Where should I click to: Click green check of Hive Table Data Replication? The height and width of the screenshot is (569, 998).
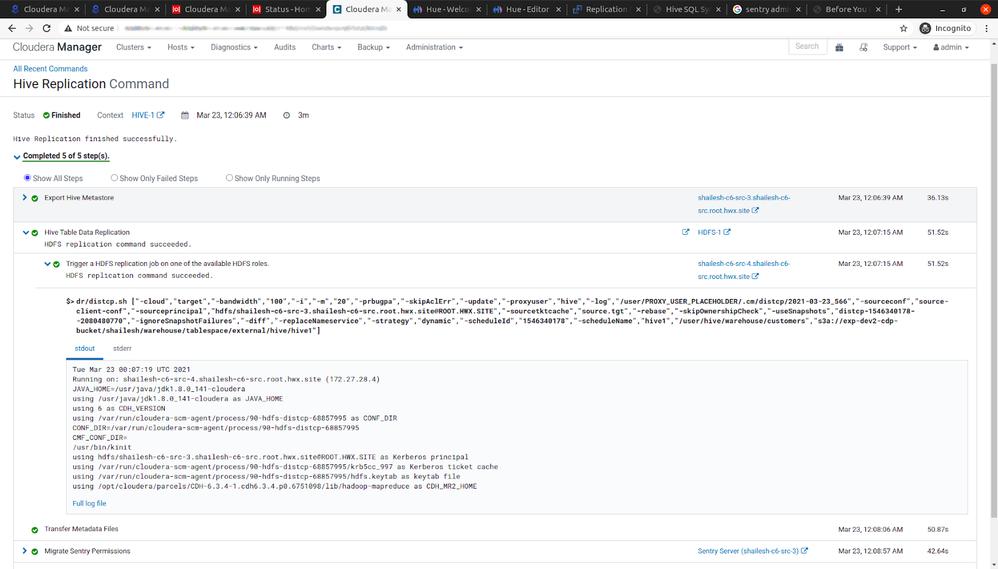(x=35, y=233)
